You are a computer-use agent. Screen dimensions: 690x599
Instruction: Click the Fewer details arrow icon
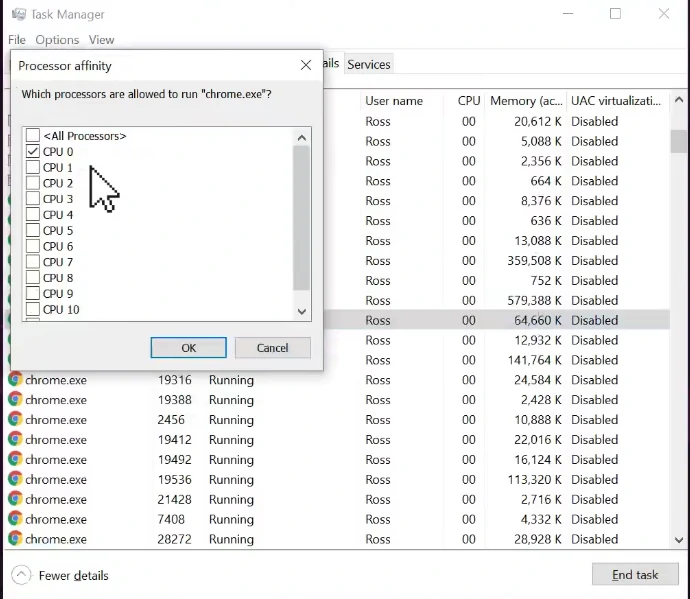click(x=21, y=575)
